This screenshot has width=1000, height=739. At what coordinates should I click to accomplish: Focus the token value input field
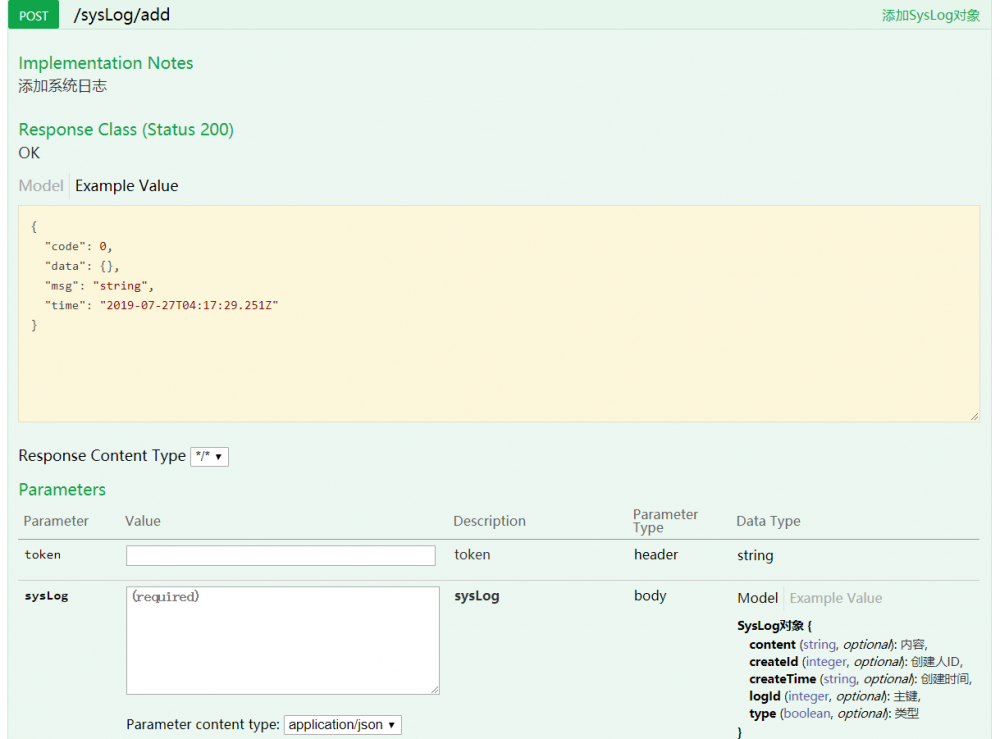pos(281,555)
